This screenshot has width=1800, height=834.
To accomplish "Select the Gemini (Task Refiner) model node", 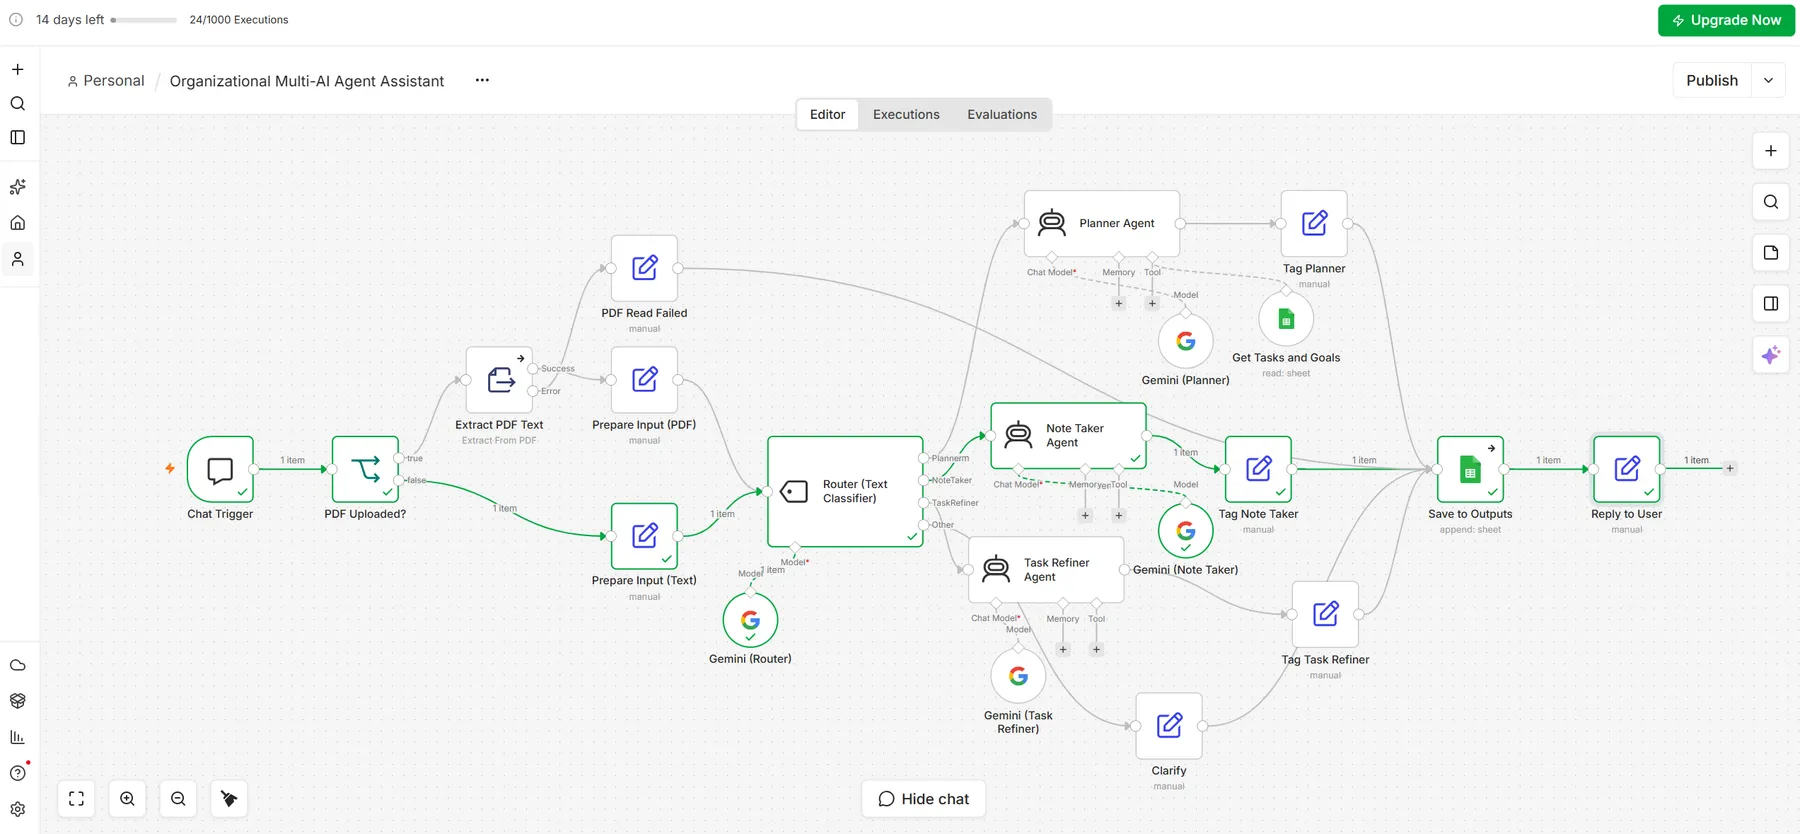I will [x=1018, y=676].
